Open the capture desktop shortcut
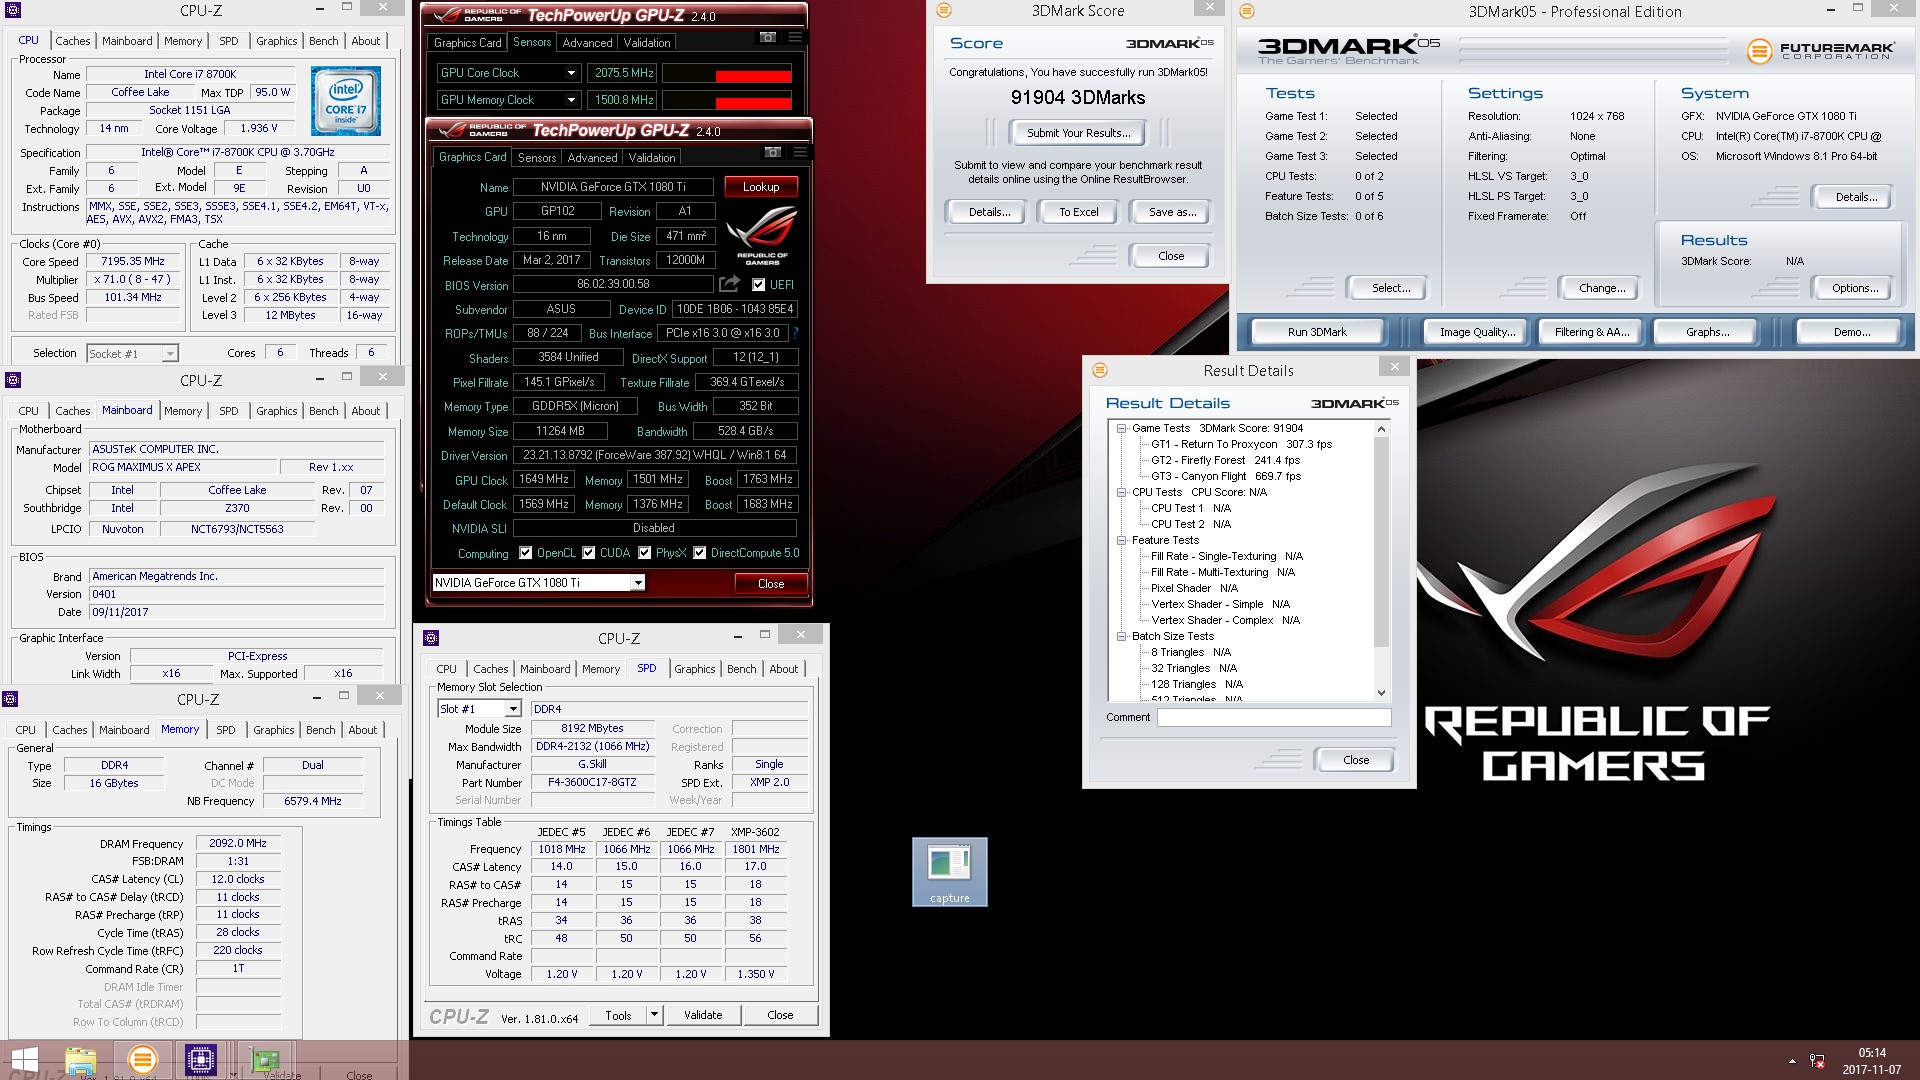 pyautogui.click(x=949, y=871)
